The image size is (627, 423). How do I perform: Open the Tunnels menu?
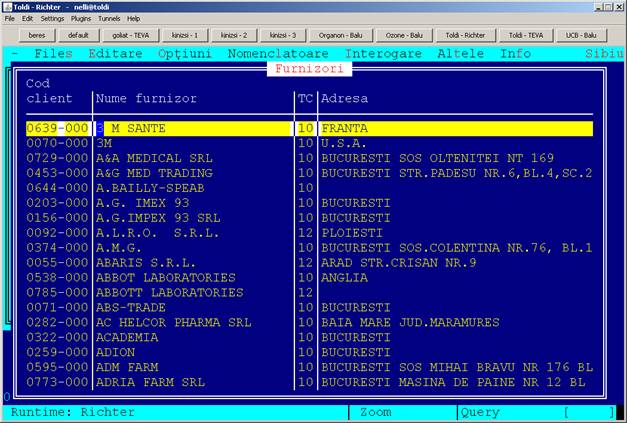pyautogui.click(x=109, y=19)
